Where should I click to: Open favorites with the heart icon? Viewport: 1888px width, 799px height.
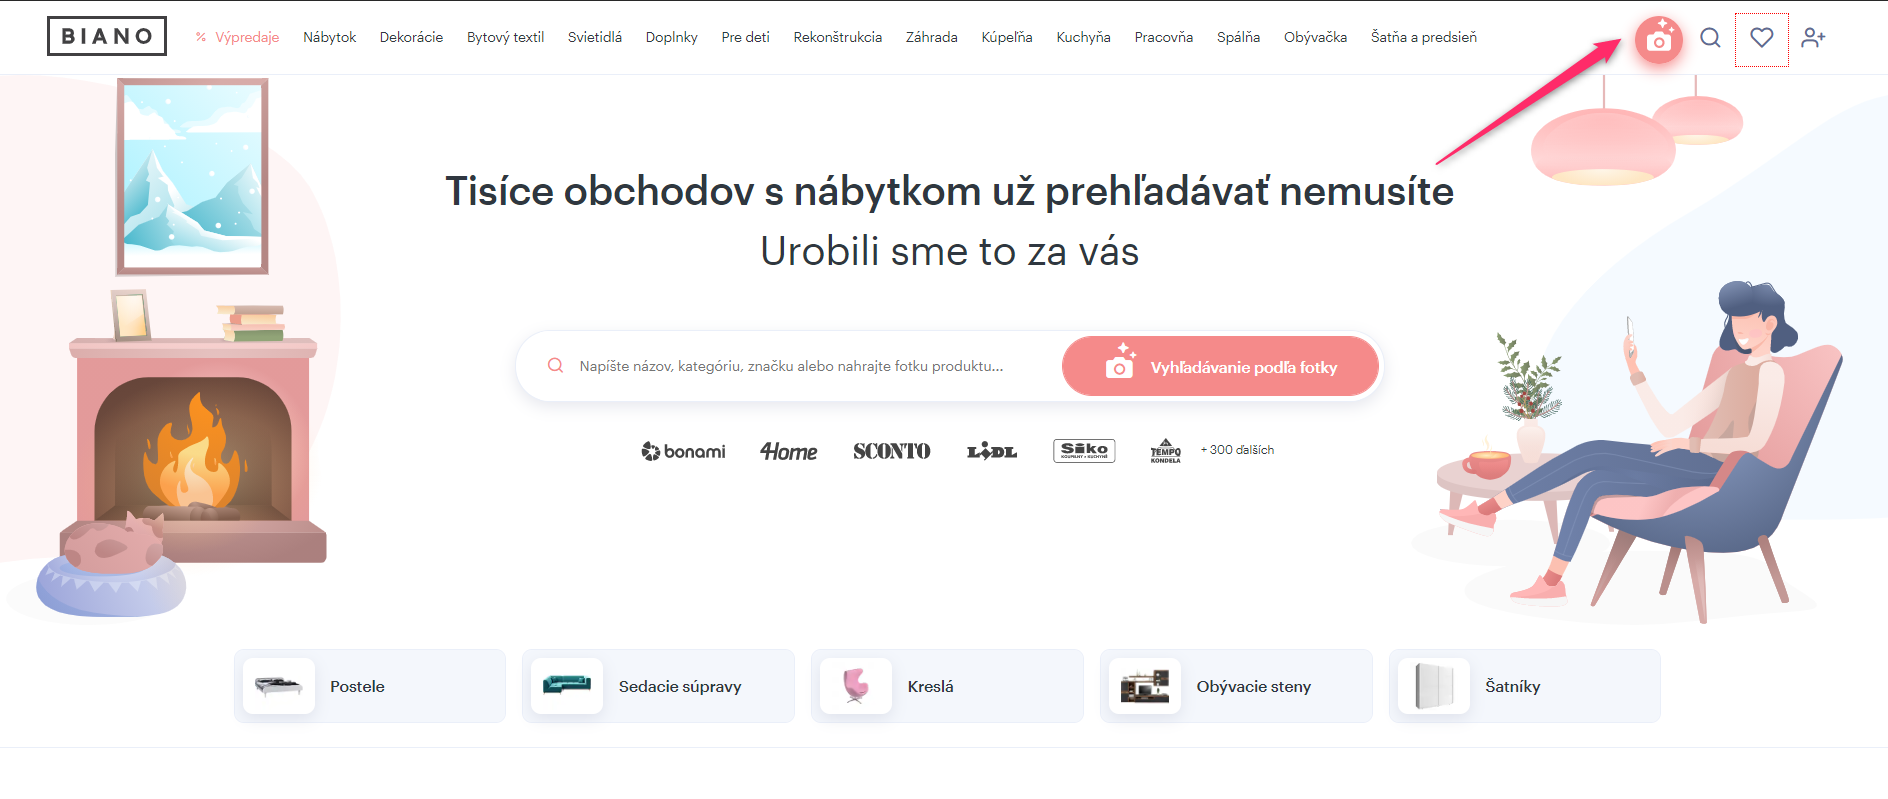[1761, 38]
